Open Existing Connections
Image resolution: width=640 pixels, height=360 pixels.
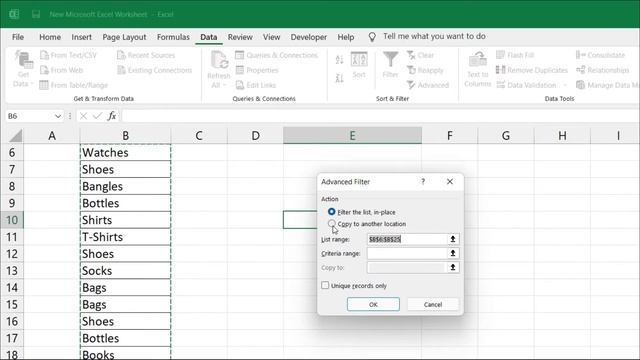coord(154,70)
